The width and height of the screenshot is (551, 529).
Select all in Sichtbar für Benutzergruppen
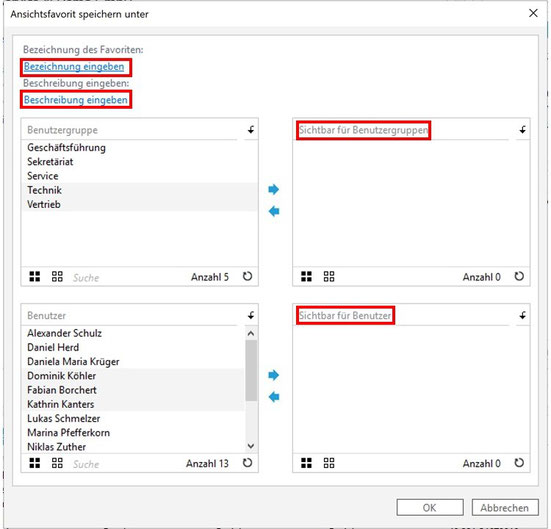pyautogui.click(x=306, y=277)
